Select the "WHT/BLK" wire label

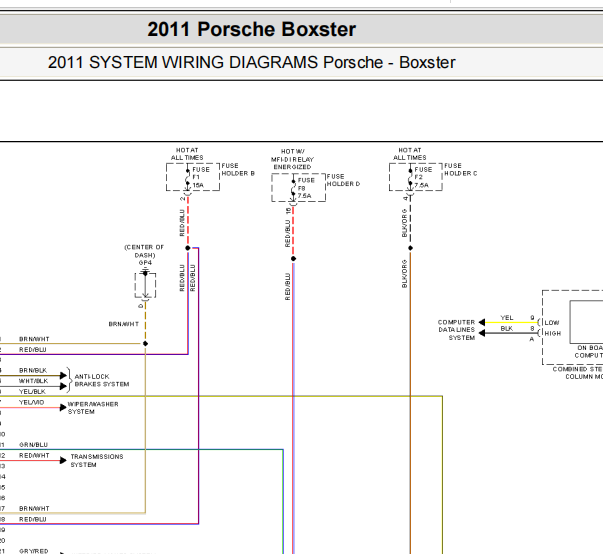[33, 381]
